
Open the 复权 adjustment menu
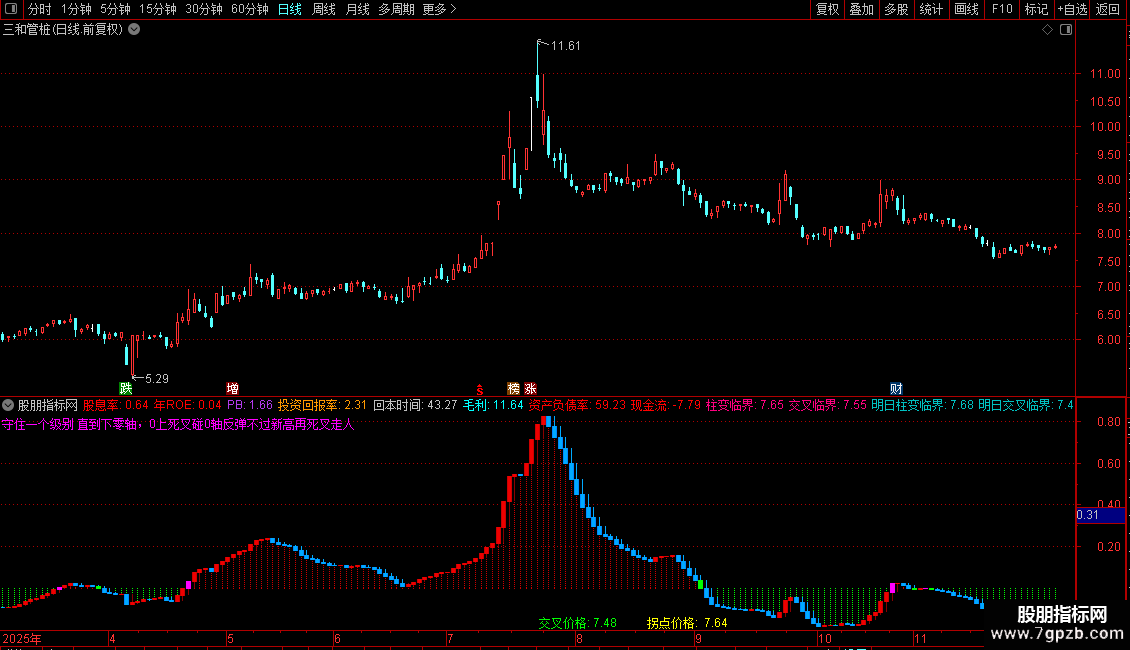(x=827, y=9)
